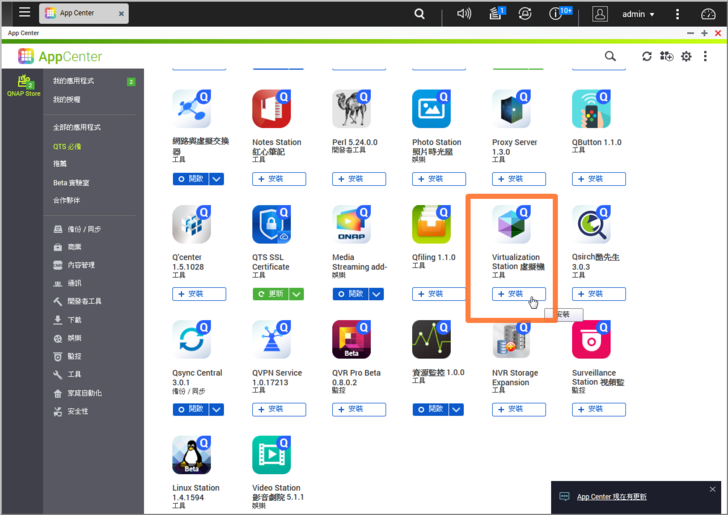This screenshot has width=728, height=515.
Task: Install NVR Storage Expansion
Action: [519, 409]
